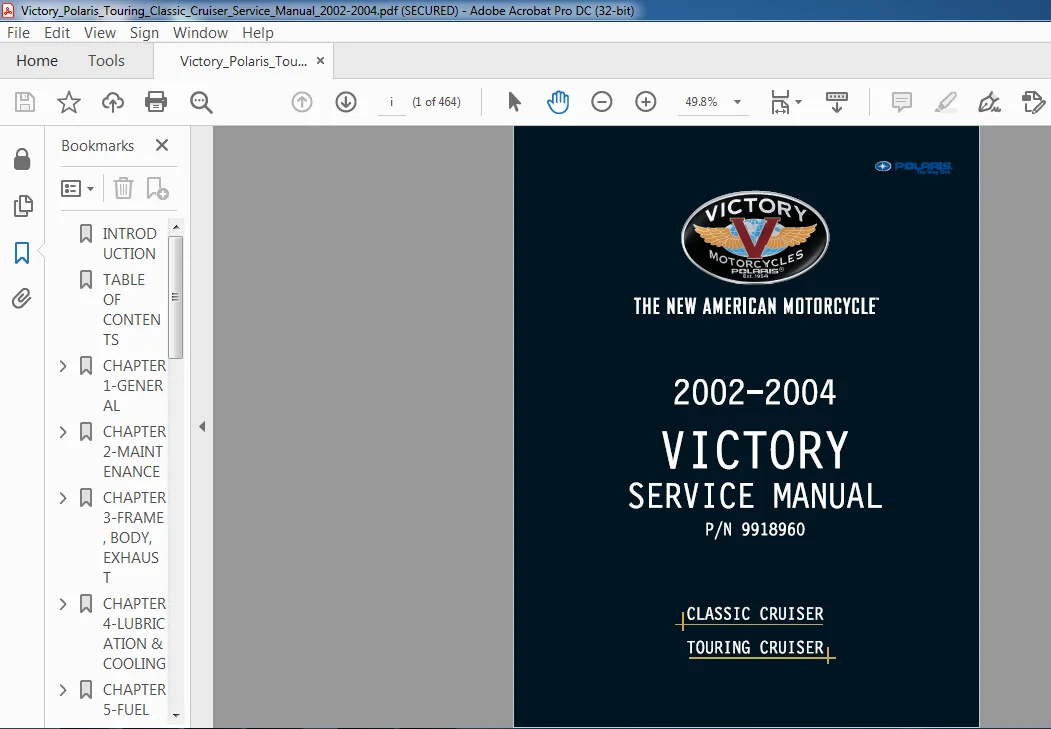
Task: Jump to CHAPTER 3-FRAME, BODY, EXHAUST bookmark
Action: 134,537
